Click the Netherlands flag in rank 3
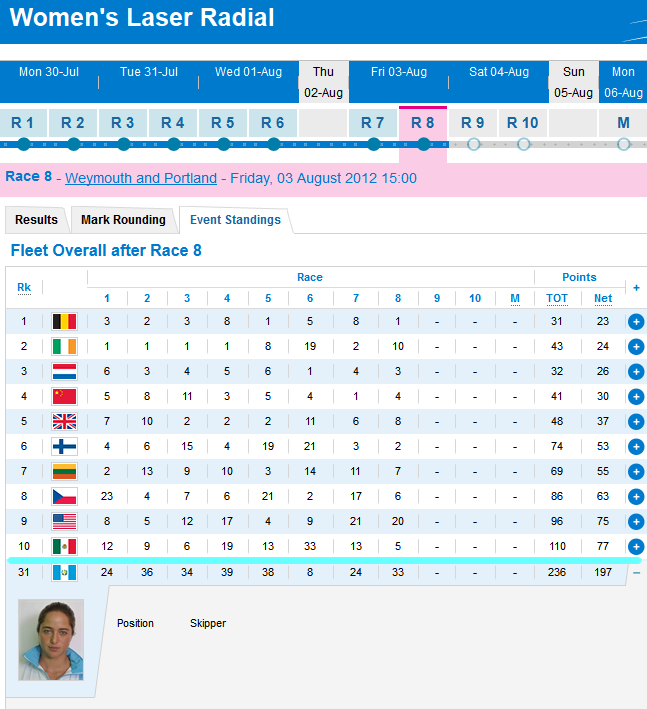Viewport: 647px width, 709px height. coord(65,371)
